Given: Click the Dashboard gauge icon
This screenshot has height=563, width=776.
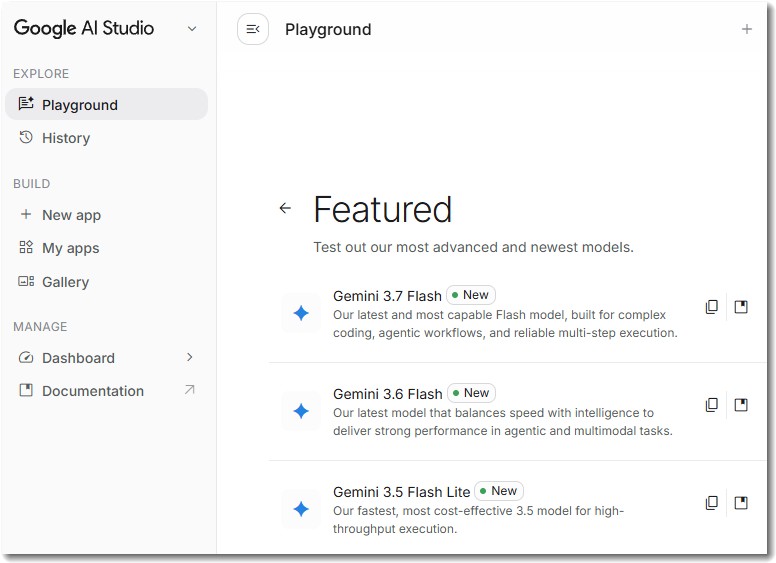Looking at the screenshot, I should pos(26,357).
